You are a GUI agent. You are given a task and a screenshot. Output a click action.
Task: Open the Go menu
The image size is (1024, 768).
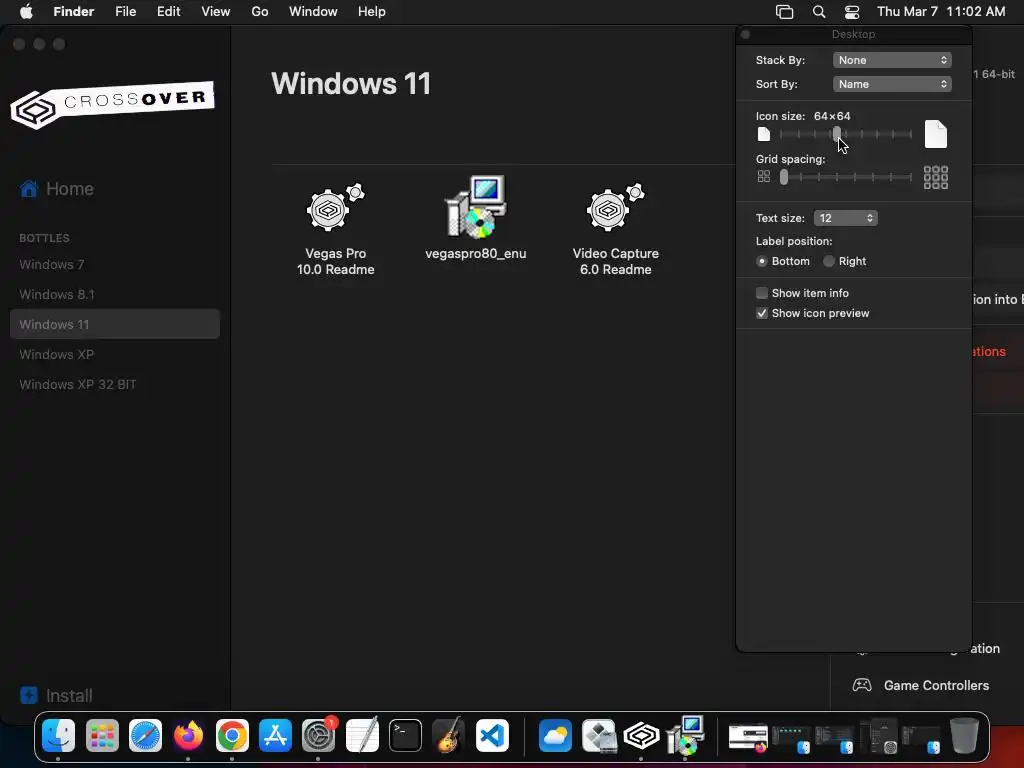pyautogui.click(x=260, y=12)
